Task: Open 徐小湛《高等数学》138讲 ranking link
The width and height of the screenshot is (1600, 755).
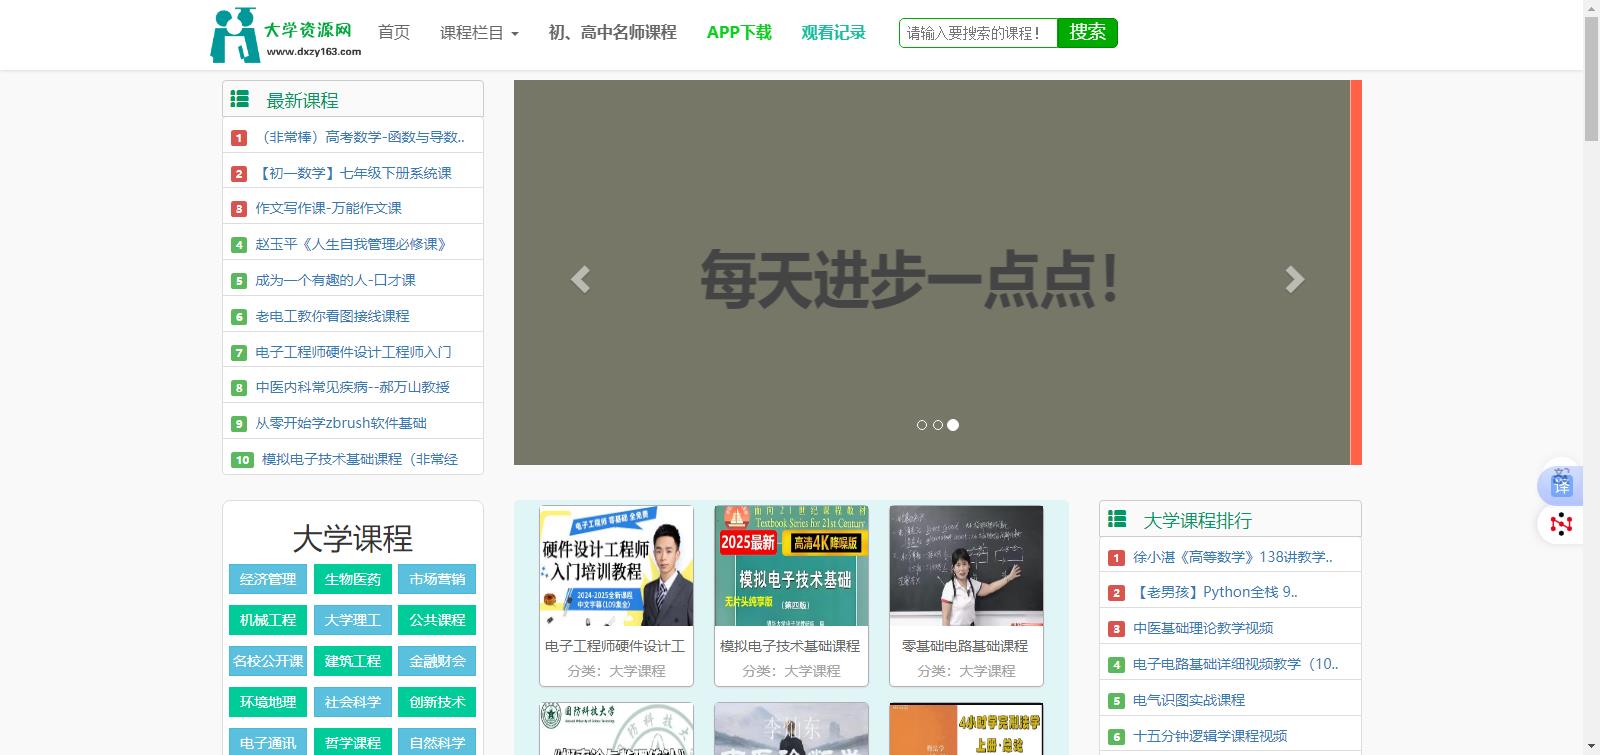Action: (x=1233, y=557)
